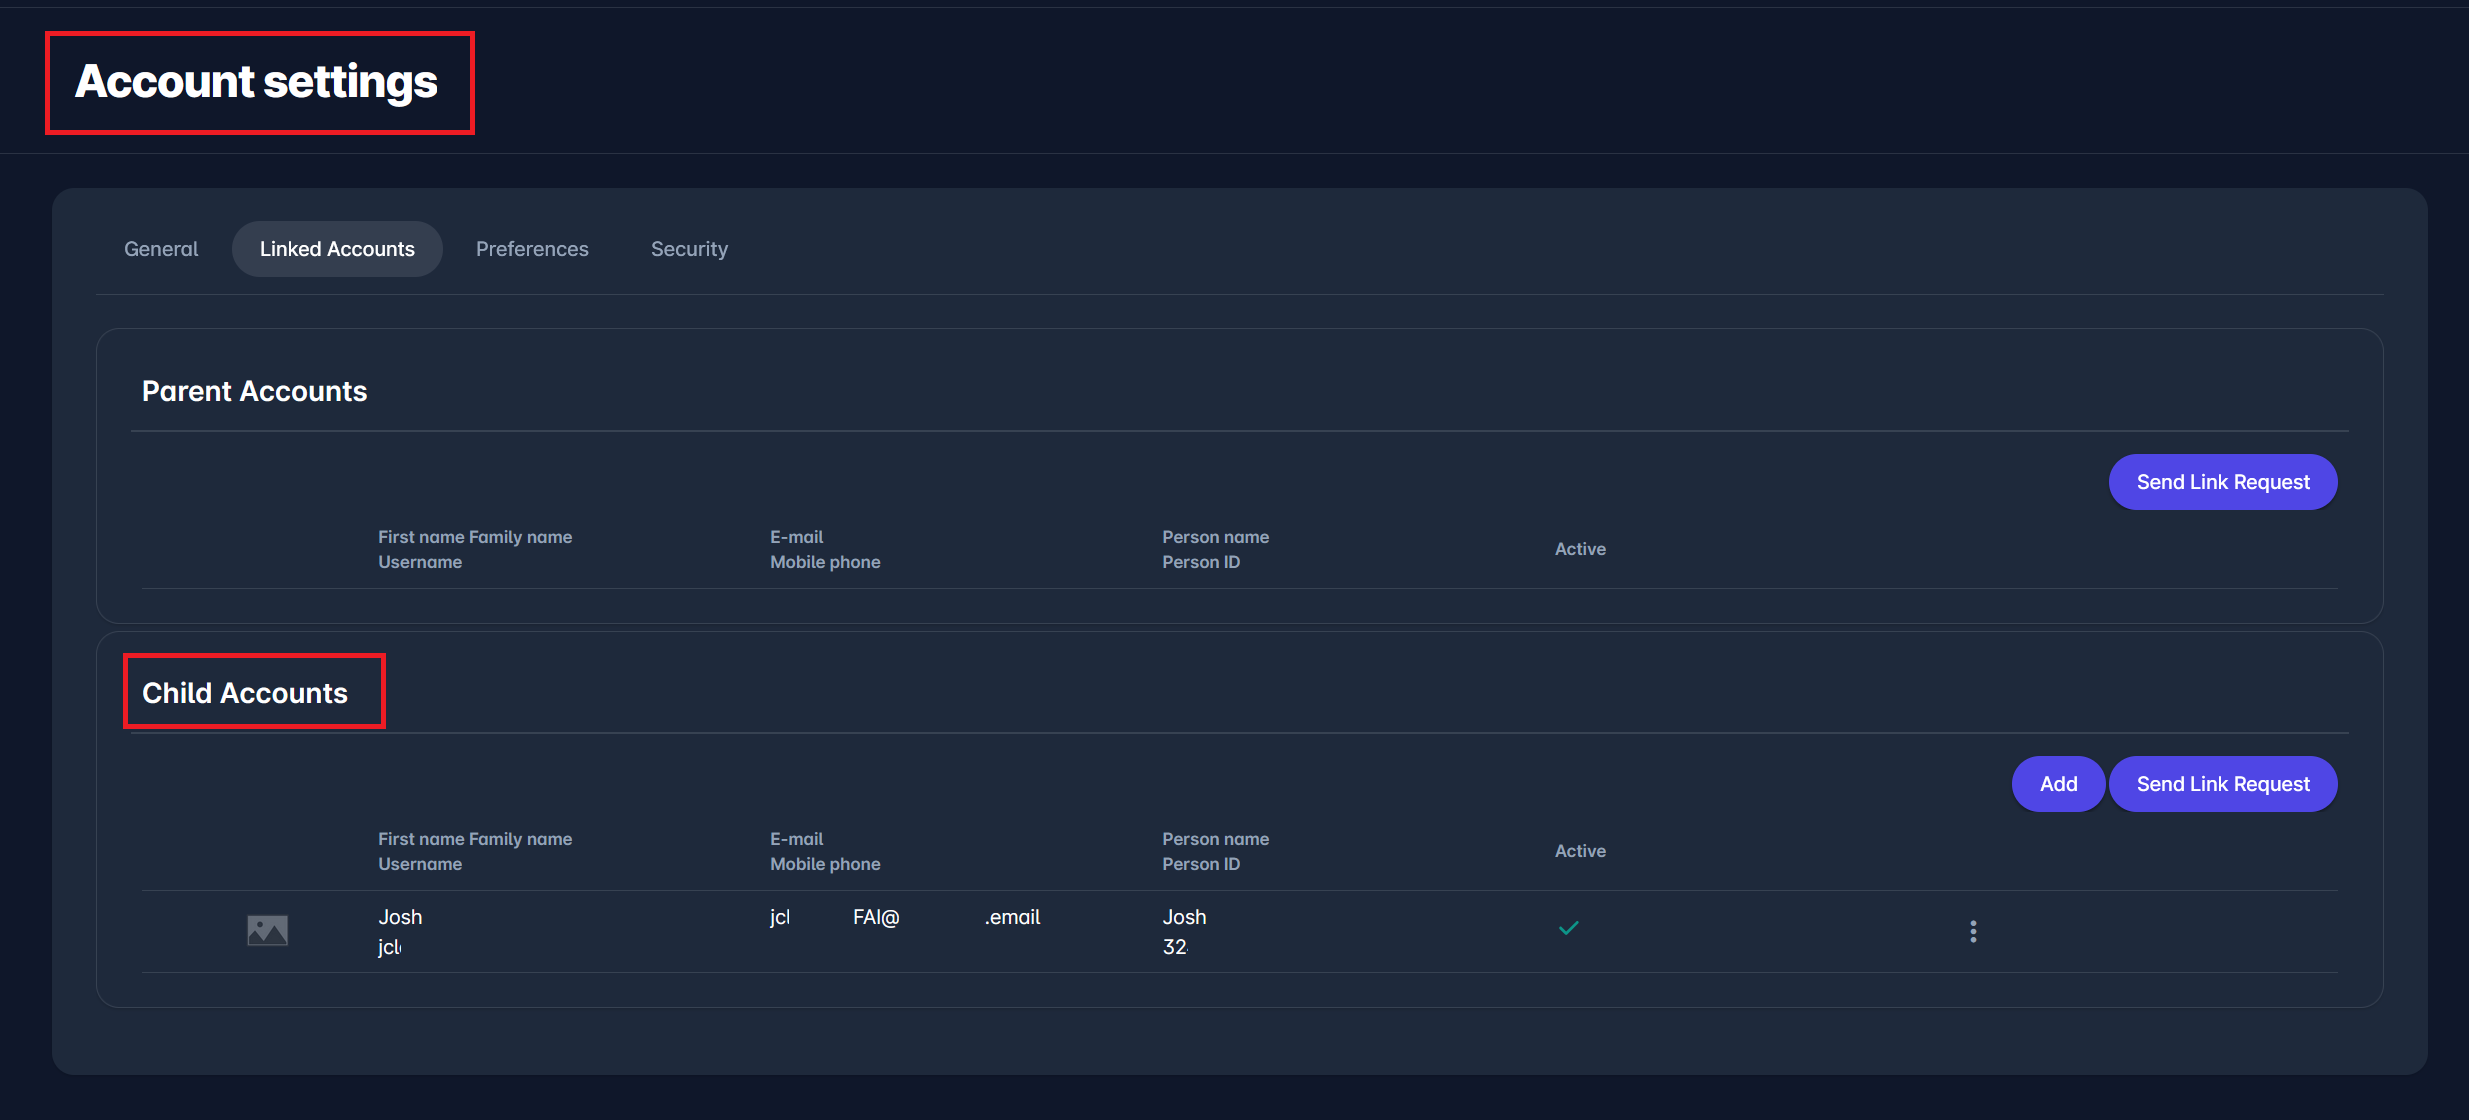Click the Active column header in Child Accounts

point(1580,851)
